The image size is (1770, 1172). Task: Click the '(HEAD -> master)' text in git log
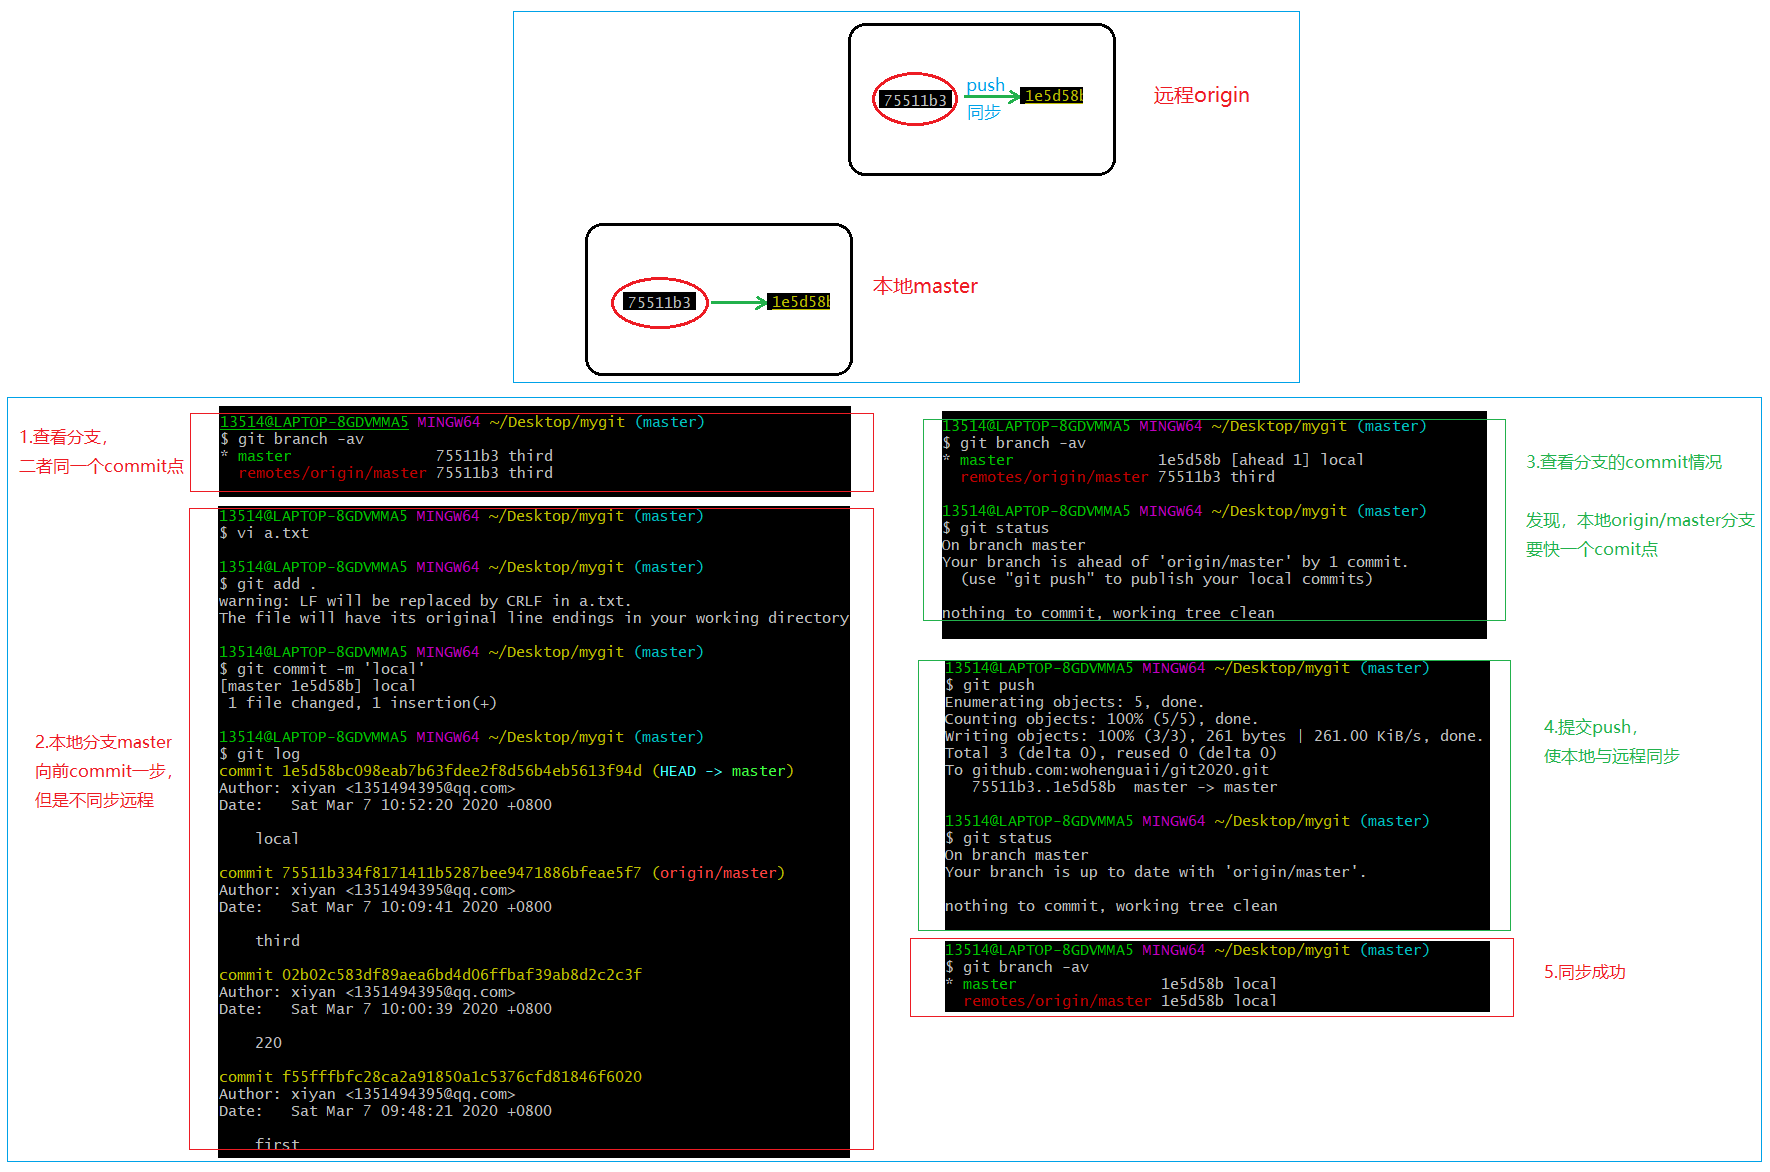coord(723,771)
